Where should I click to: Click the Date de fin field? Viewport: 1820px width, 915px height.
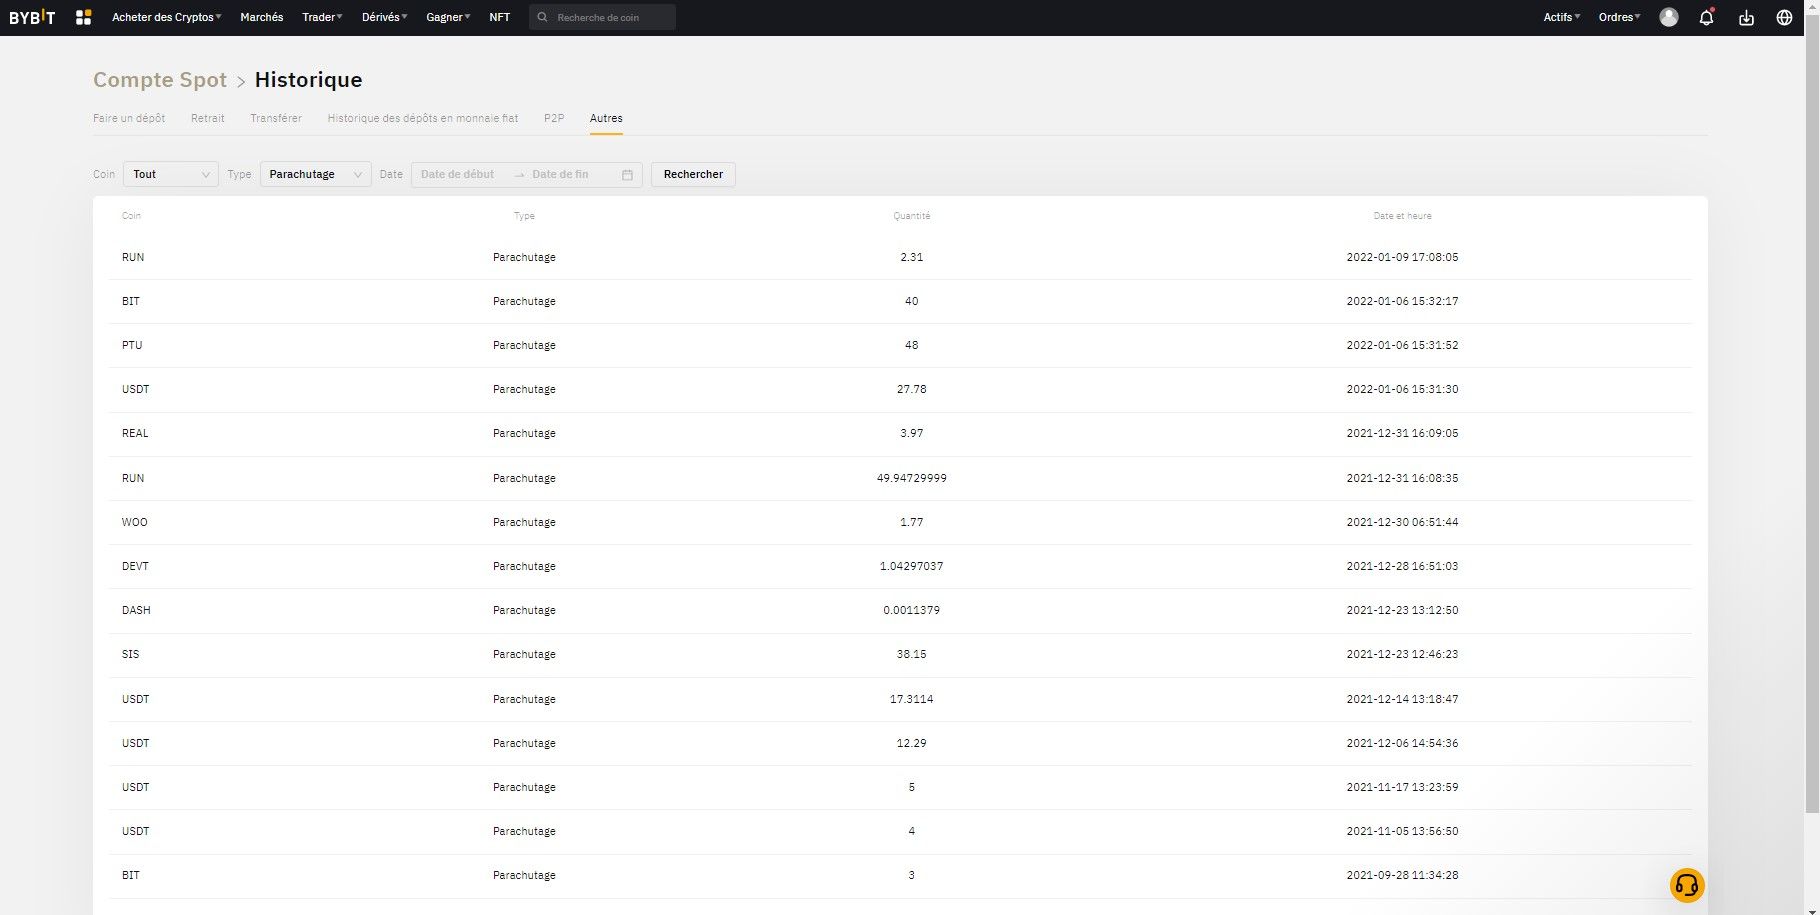point(561,174)
